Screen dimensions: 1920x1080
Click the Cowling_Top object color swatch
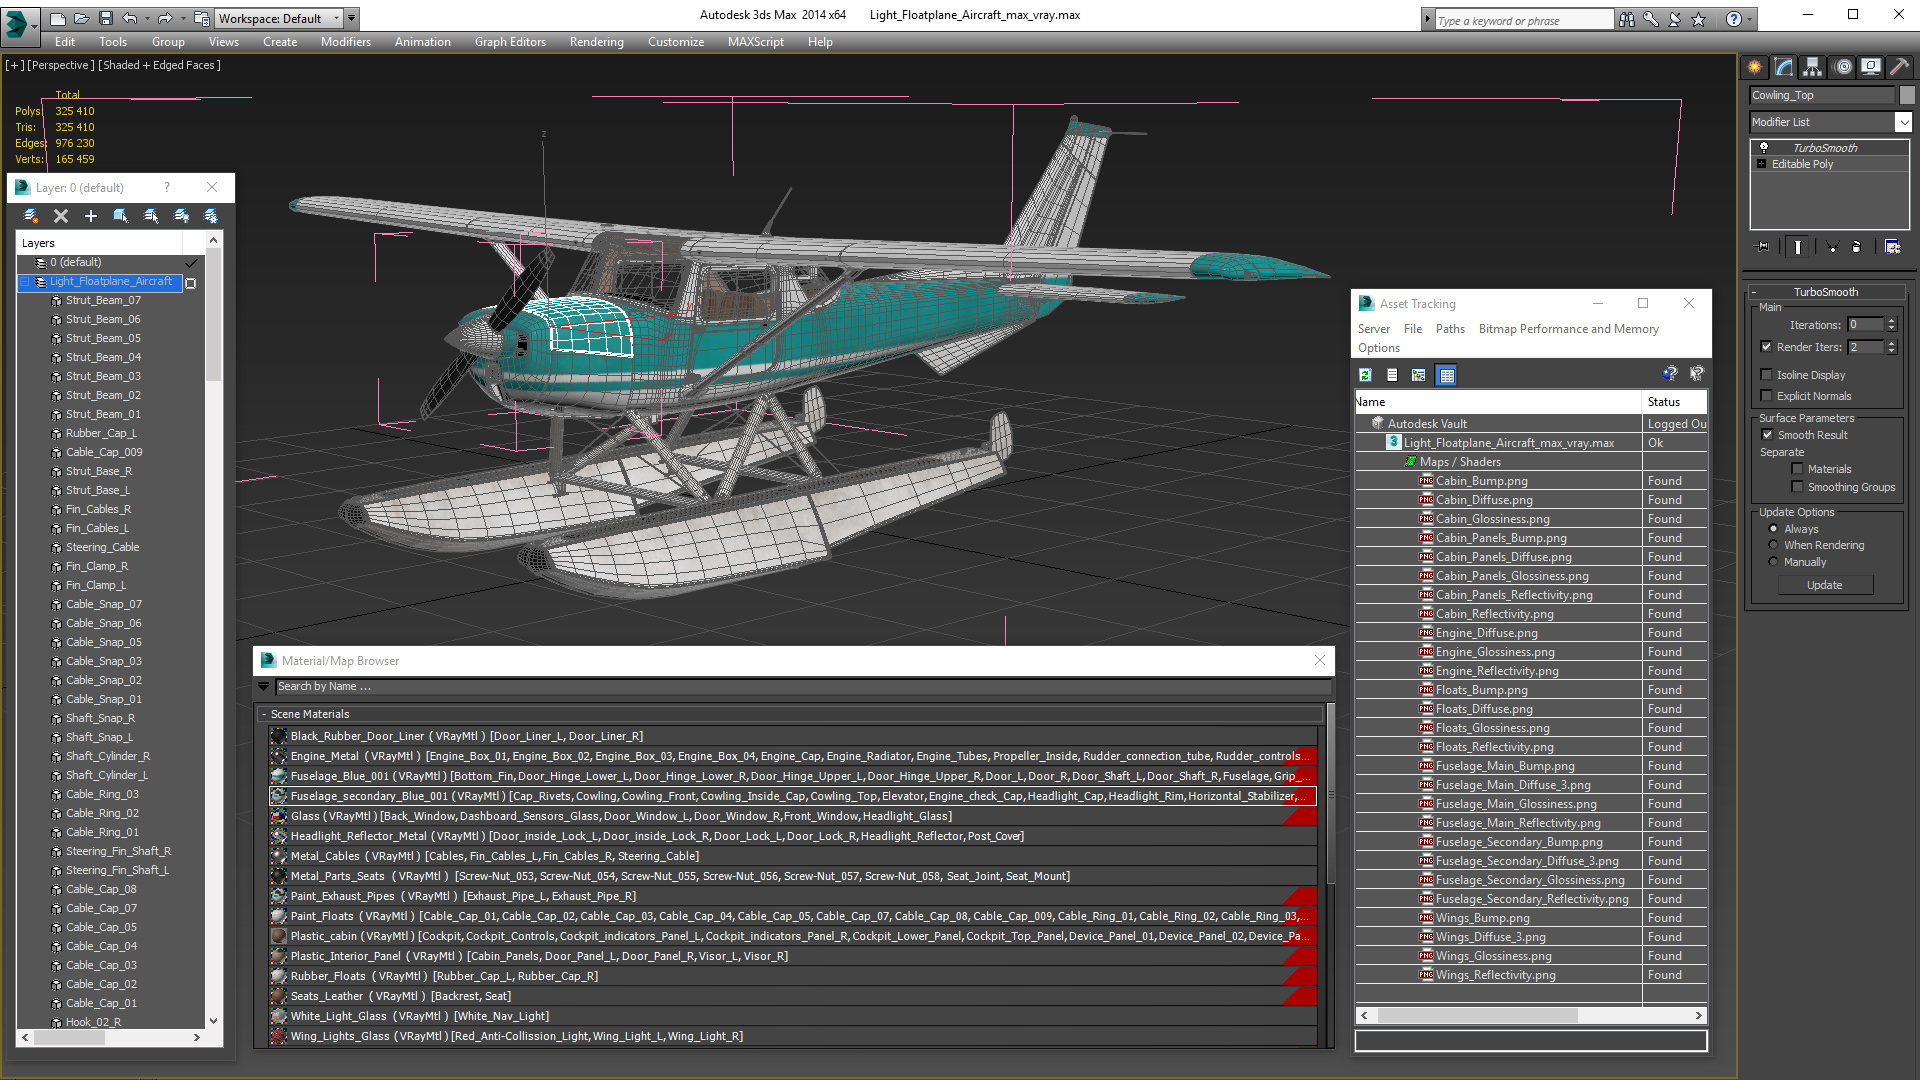(x=1907, y=95)
